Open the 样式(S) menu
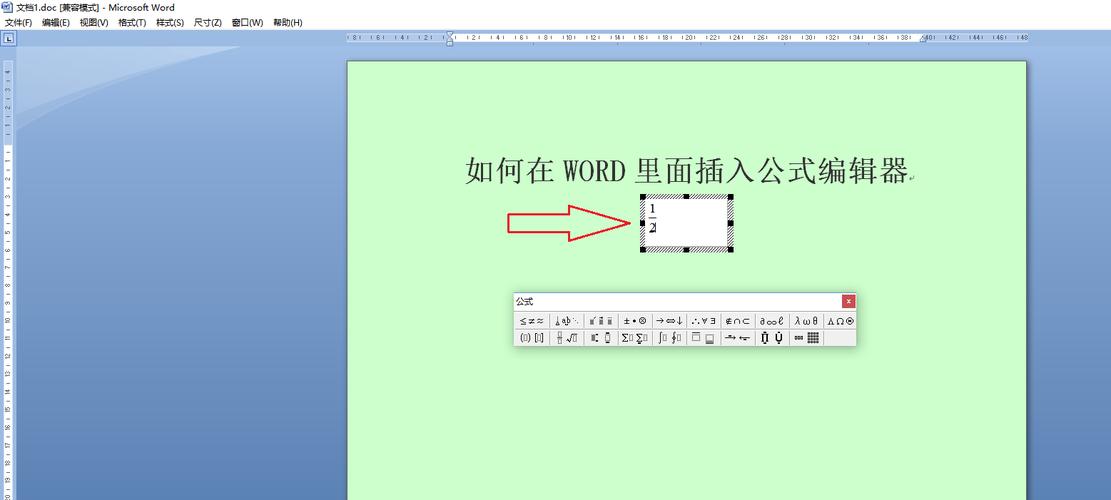1111x500 pixels. tap(170, 23)
